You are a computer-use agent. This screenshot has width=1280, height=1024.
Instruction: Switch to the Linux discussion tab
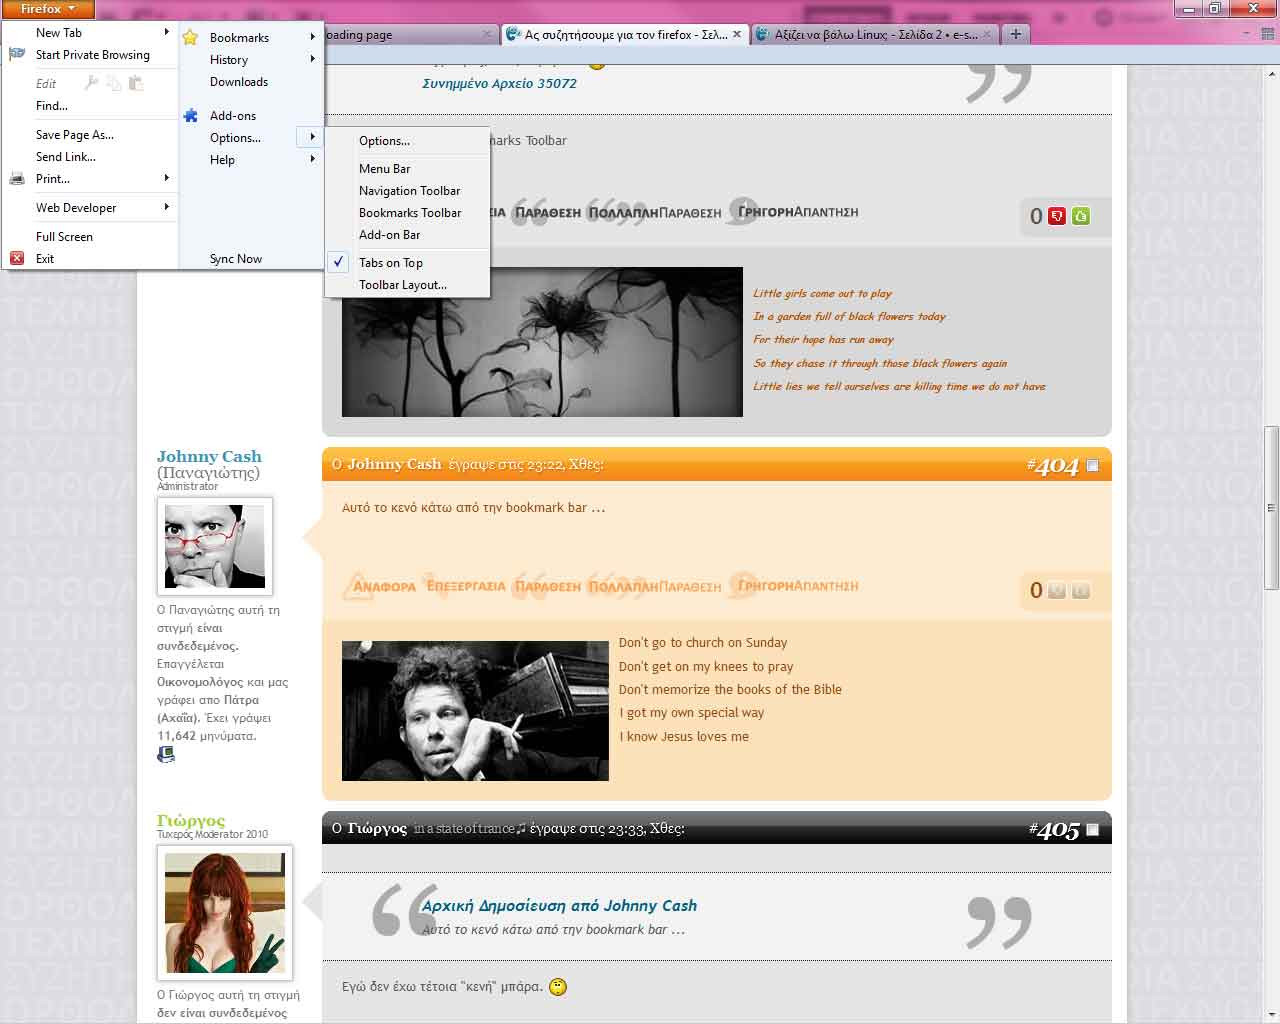[x=873, y=34]
